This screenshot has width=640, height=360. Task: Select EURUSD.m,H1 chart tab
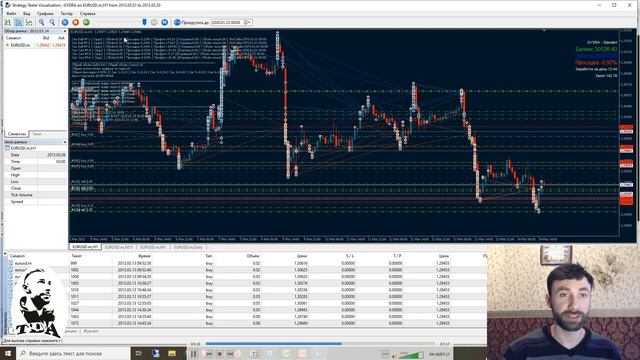(x=85, y=247)
